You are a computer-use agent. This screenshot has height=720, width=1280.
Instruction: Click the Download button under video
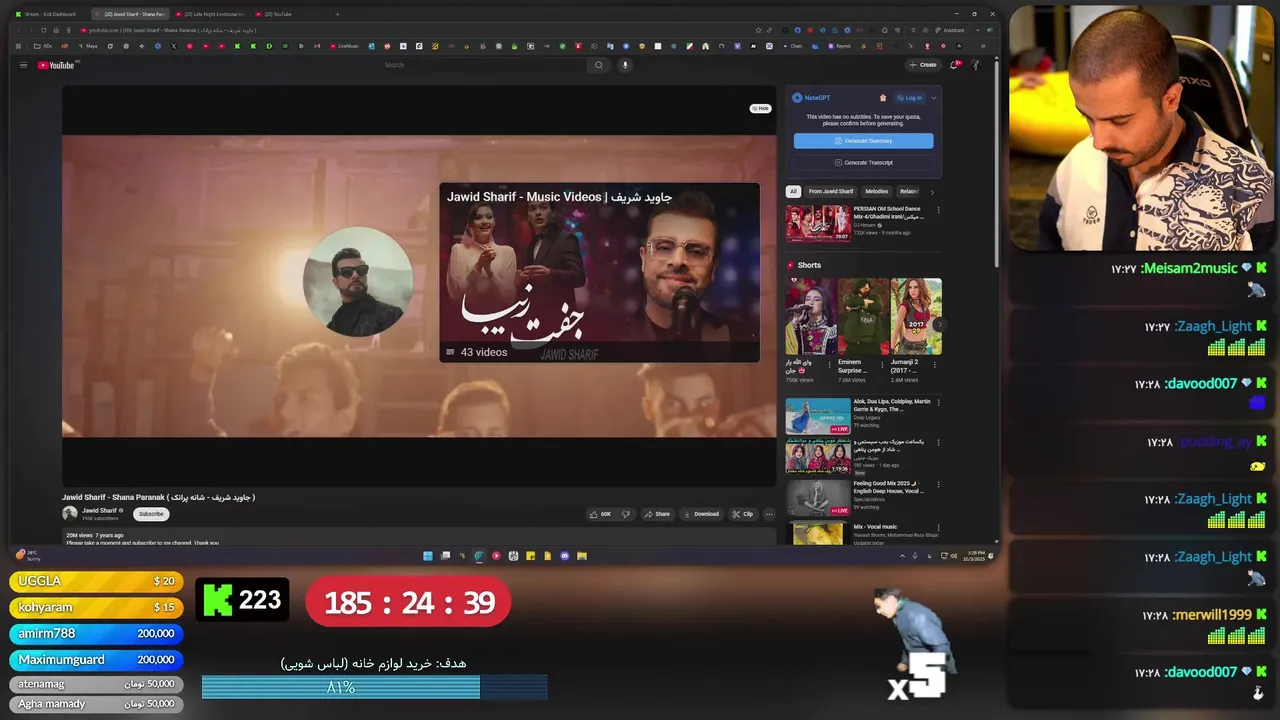point(700,514)
